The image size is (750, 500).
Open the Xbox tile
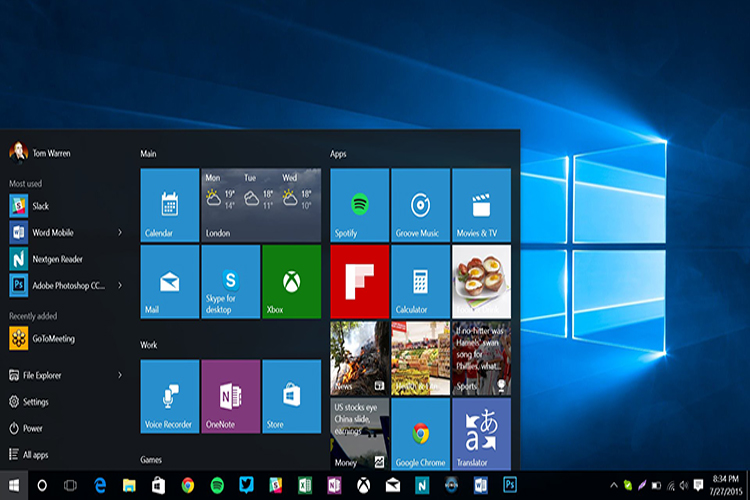click(x=291, y=281)
